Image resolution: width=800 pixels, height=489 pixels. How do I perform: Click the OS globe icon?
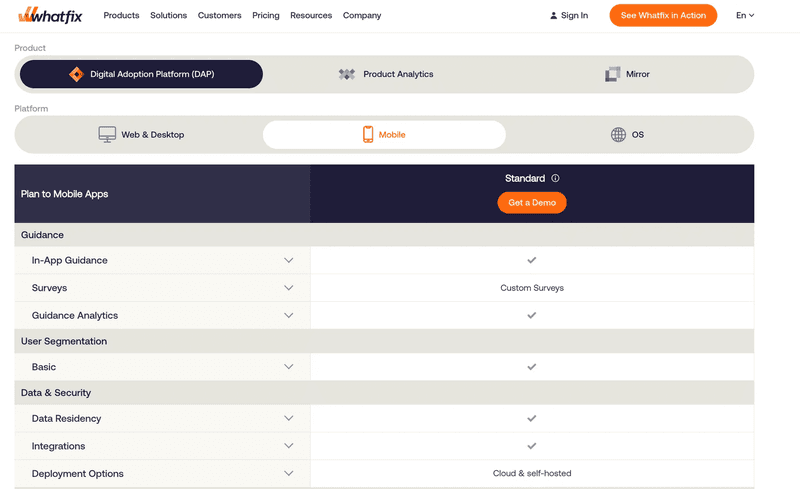pos(618,135)
